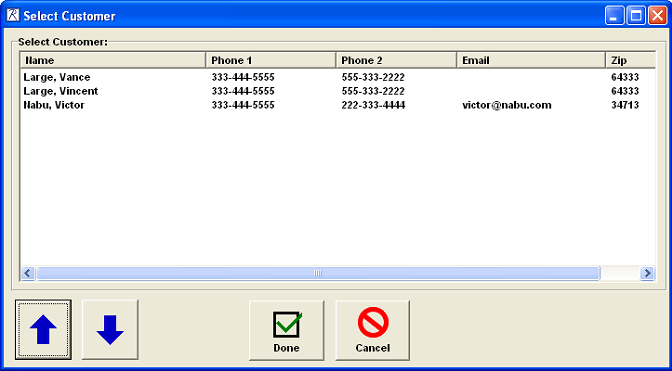
Task: Sort customers by the Name column header
Action: coord(113,60)
